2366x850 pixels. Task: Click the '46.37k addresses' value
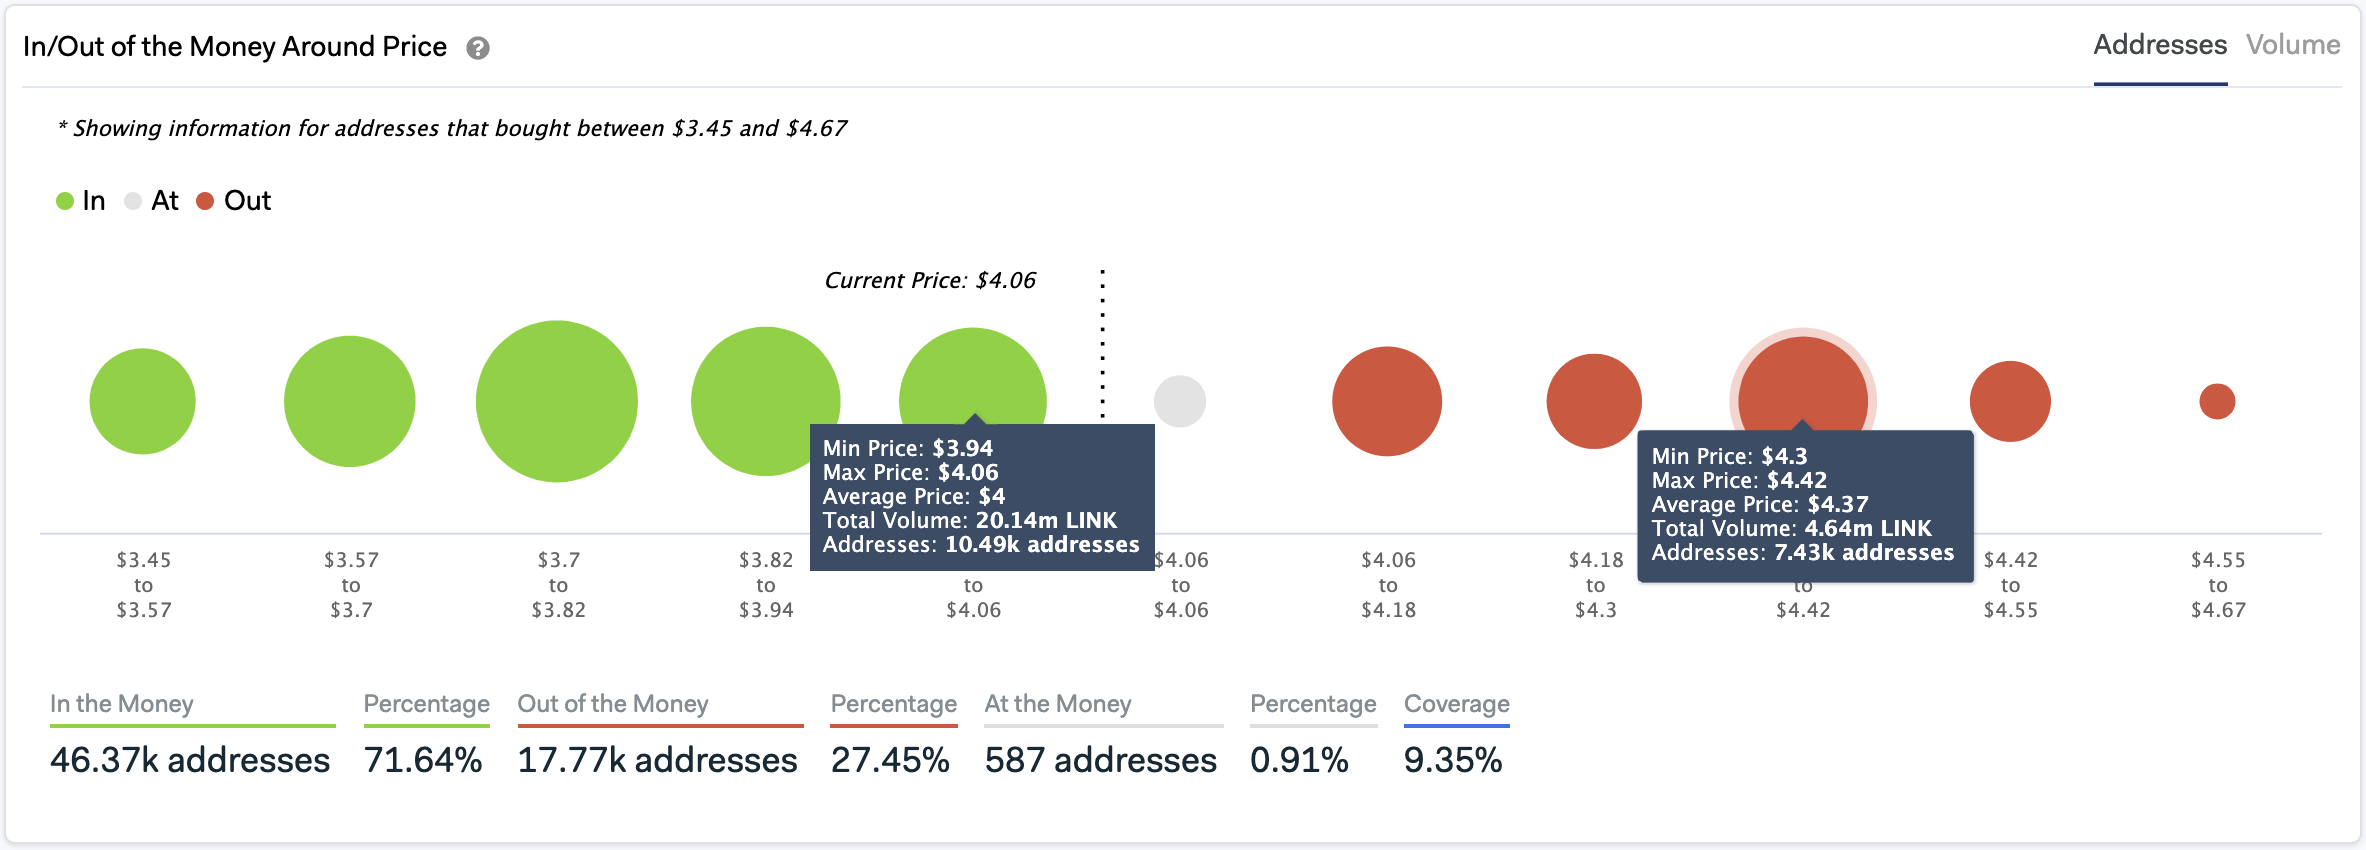coord(190,760)
